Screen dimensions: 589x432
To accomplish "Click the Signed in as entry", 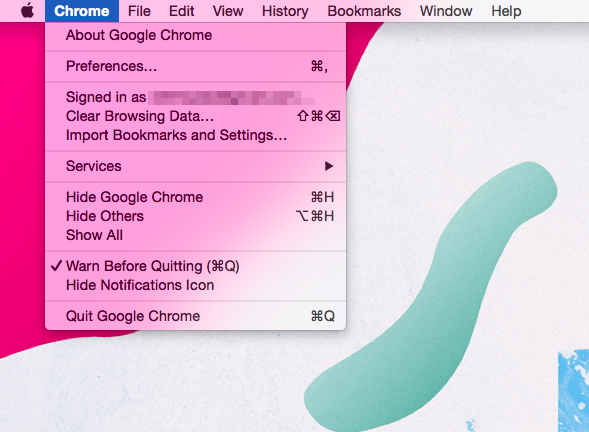I will 195,97.
